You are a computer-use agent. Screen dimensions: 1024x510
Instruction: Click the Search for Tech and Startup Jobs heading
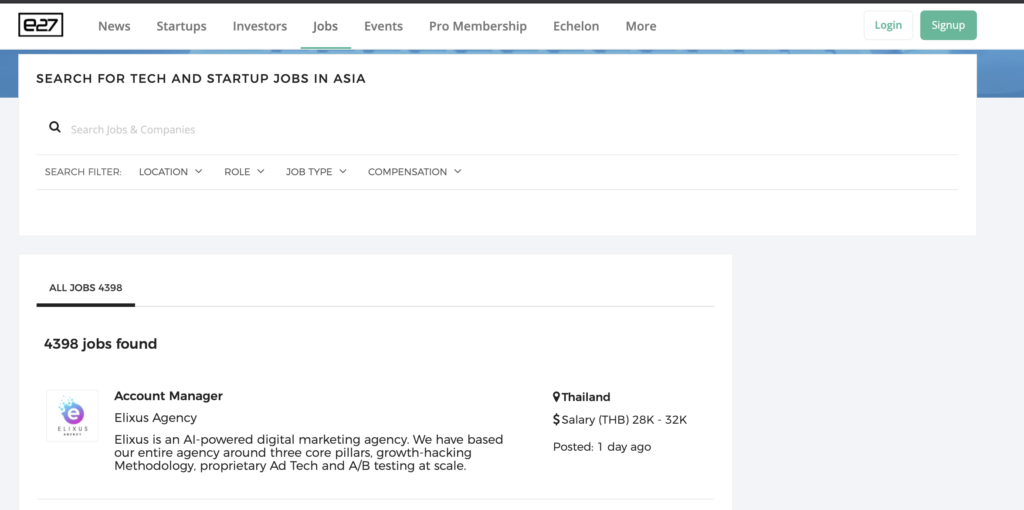tap(200, 79)
